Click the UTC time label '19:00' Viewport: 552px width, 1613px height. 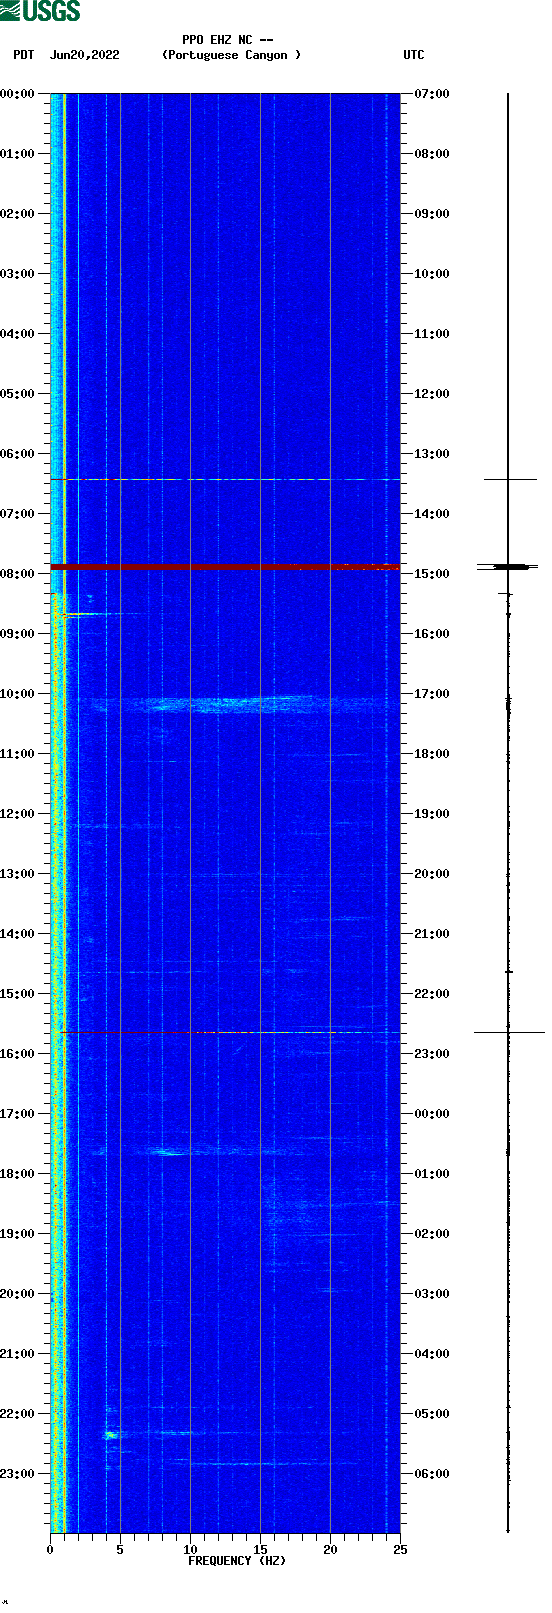[x=432, y=814]
